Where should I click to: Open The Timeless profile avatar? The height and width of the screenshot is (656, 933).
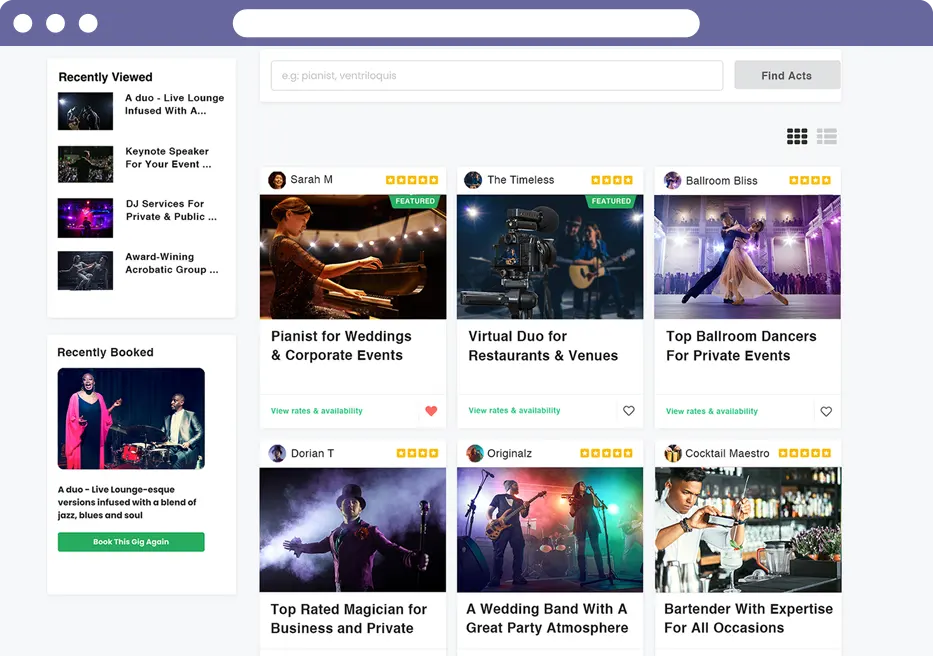point(473,180)
